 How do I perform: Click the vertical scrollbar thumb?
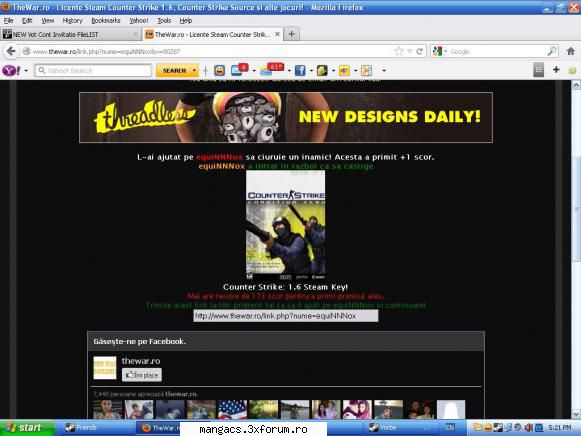point(576,209)
